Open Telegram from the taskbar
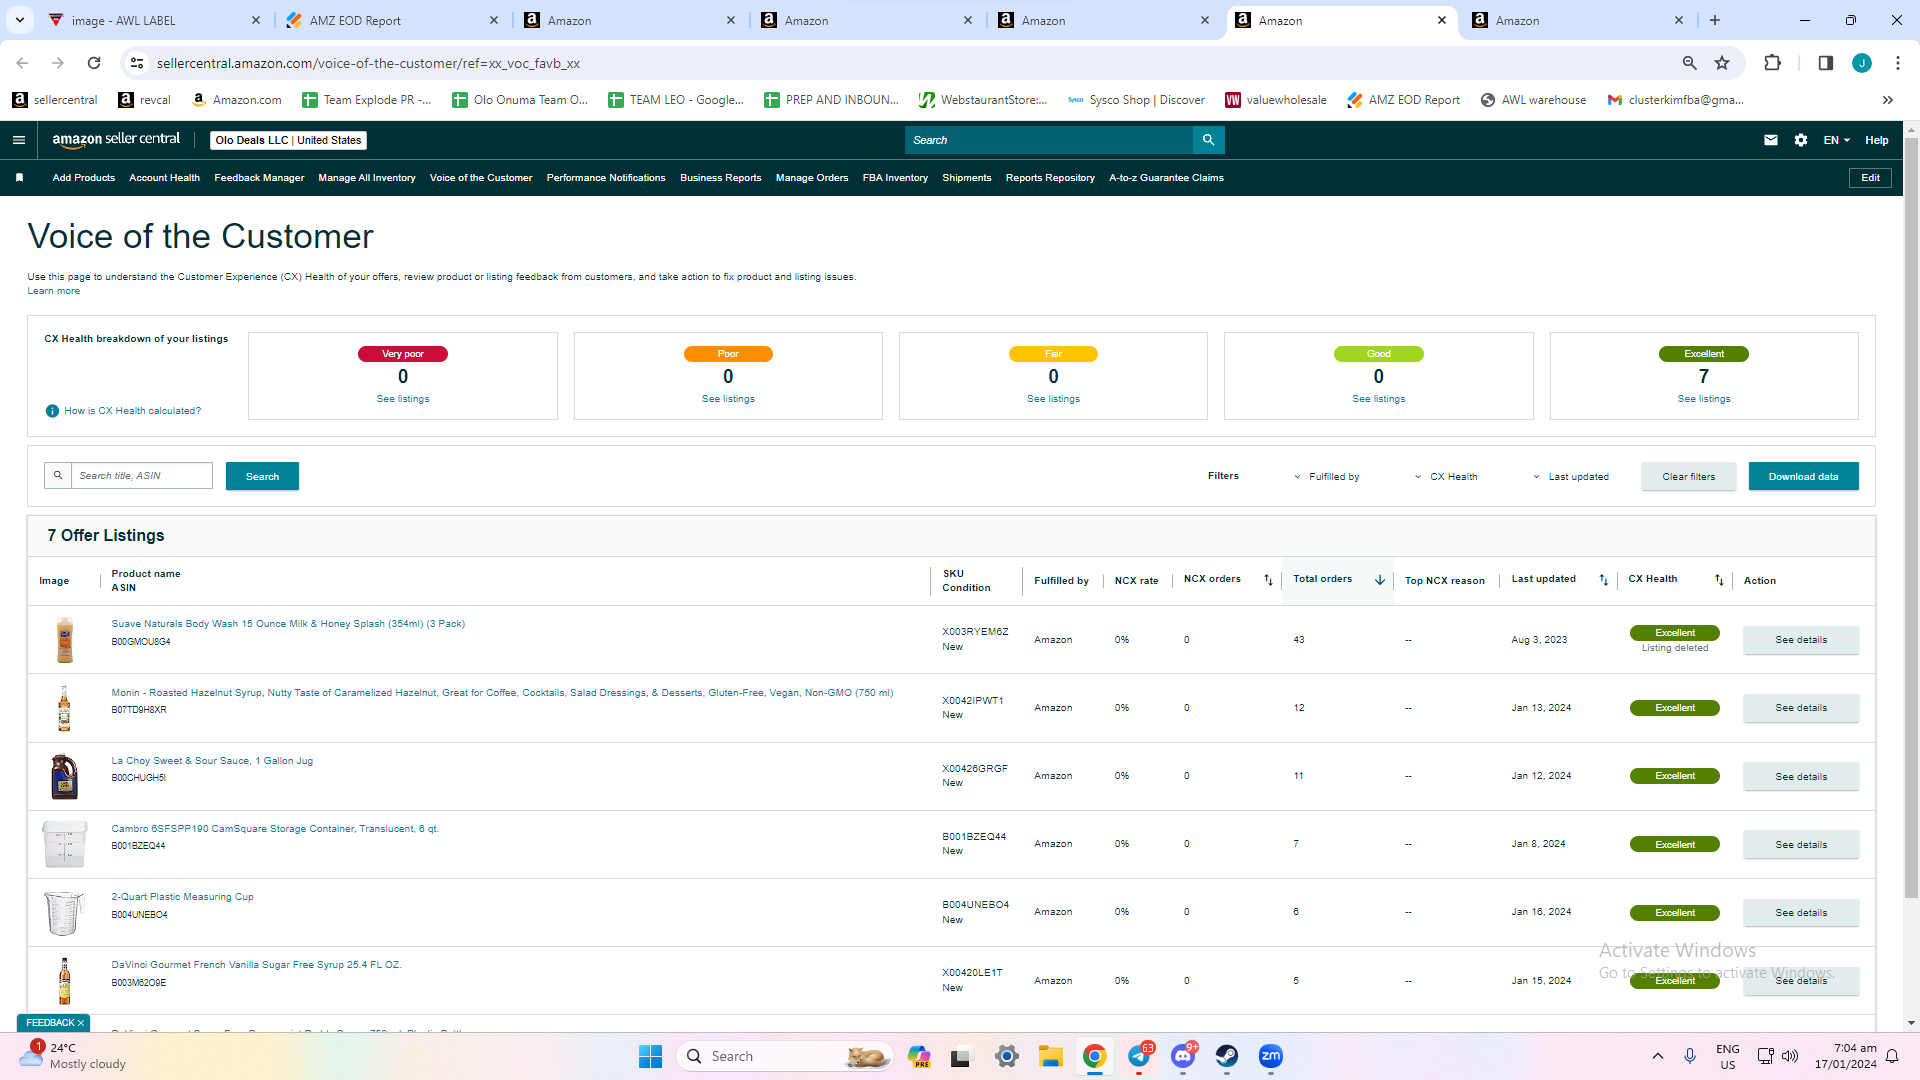The image size is (1920, 1080). point(1140,1056)
